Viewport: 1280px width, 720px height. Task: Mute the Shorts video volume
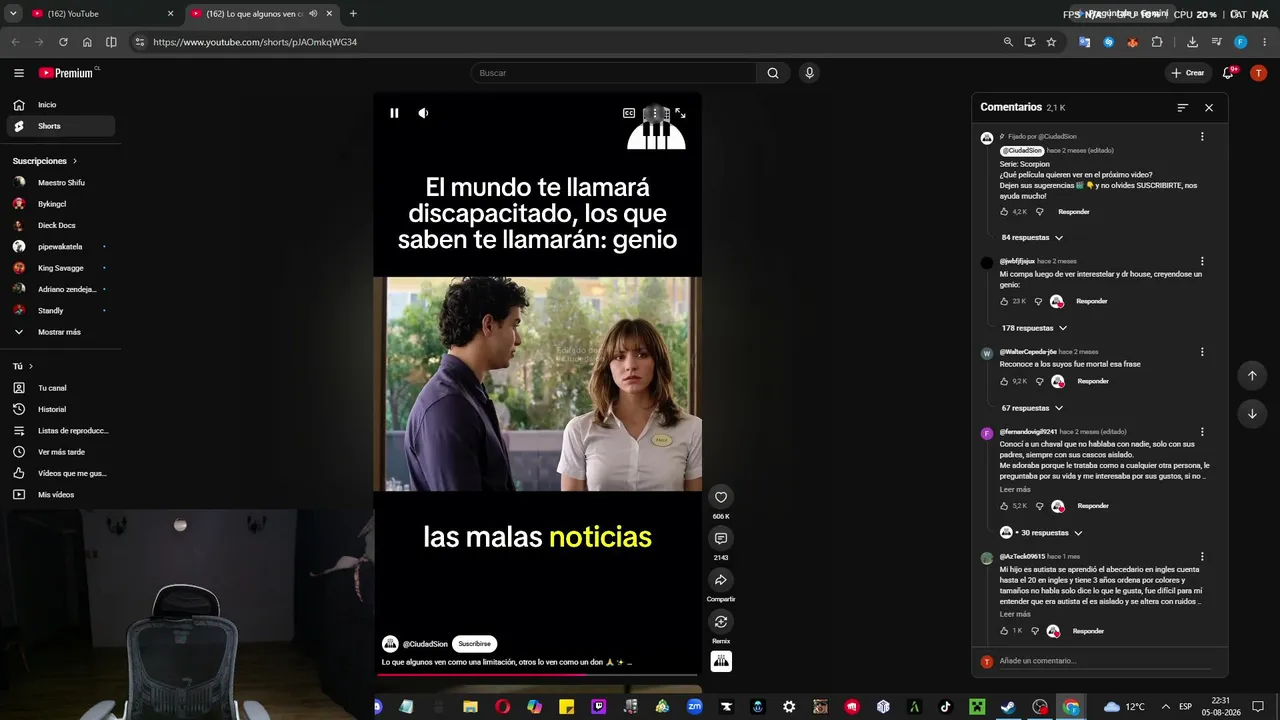click(423, 113)
